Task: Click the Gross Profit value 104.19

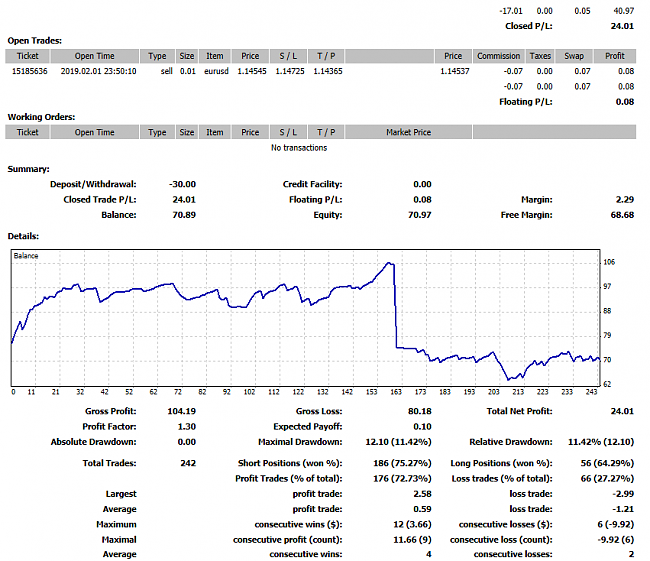Action: click(x=182, y=411)
